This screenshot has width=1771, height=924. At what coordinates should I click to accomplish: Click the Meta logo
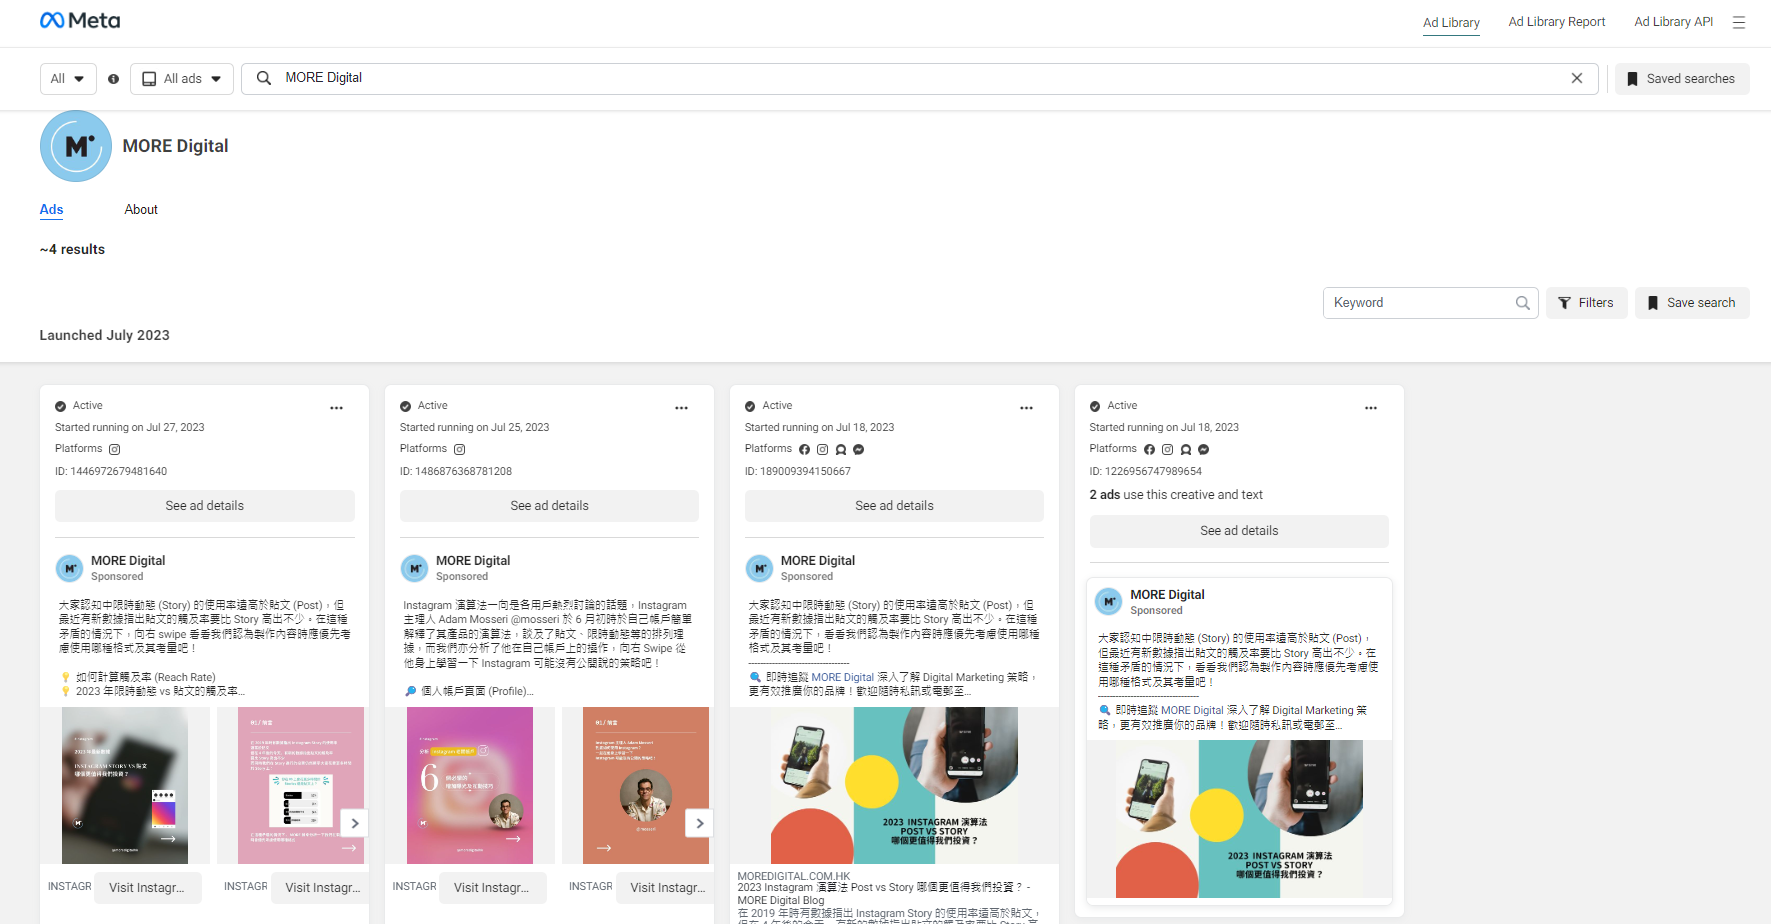click(x=80, y=21)
